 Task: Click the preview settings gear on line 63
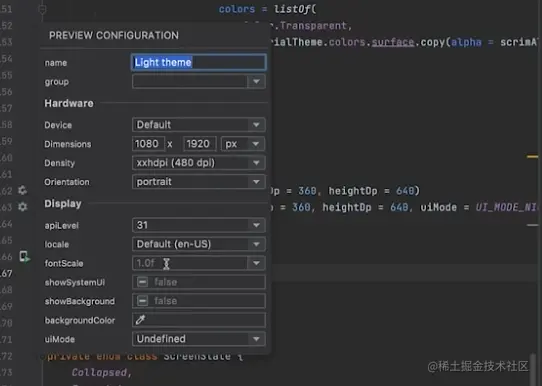[22, 207]
